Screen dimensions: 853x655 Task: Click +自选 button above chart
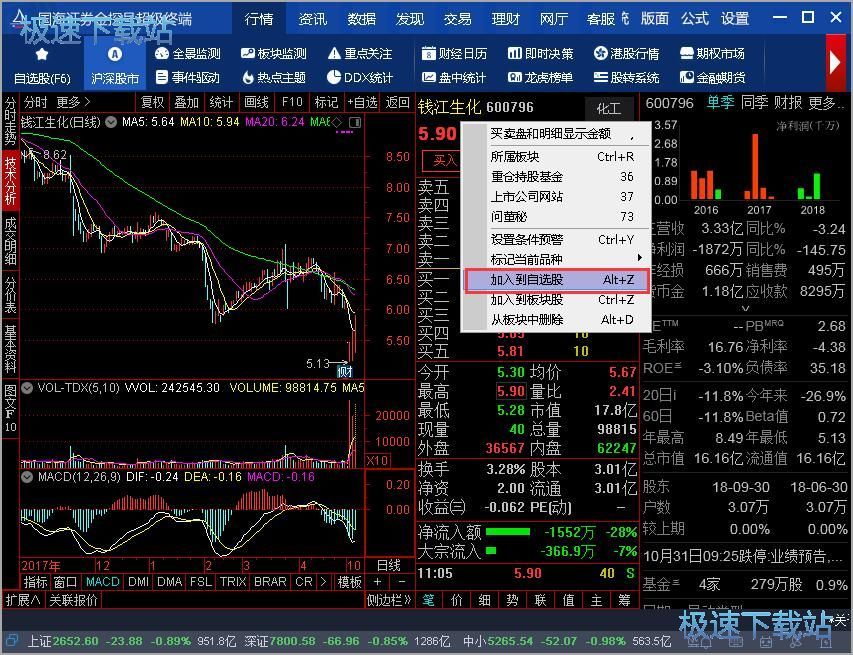pyautogui.click(x=362, y=102)
